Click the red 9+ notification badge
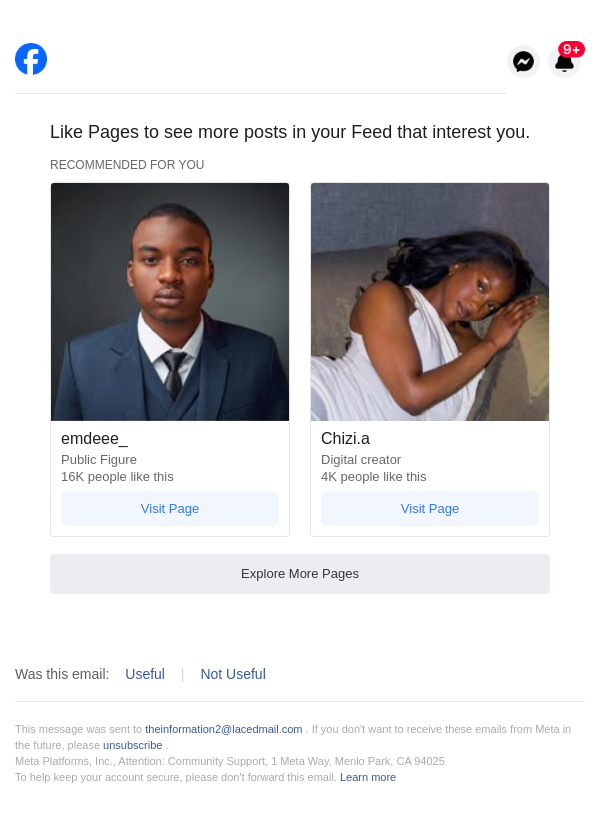Viewport: 600px width, 823px height. pos(571,49)
